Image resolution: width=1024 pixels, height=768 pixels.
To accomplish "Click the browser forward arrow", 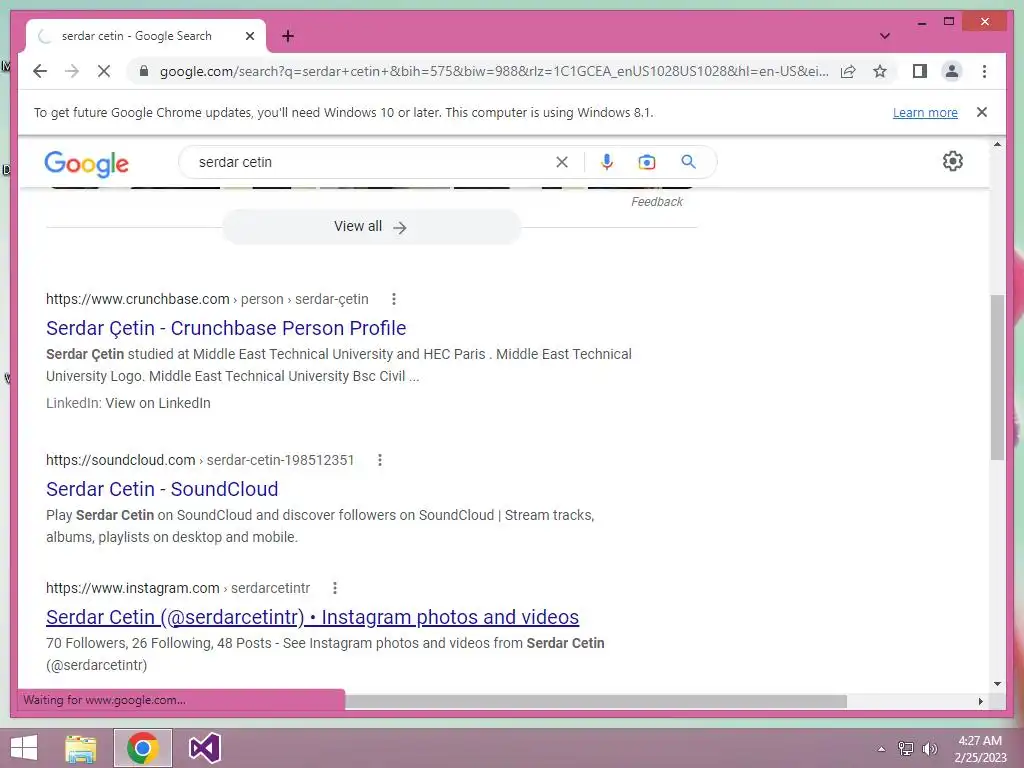I will tap(72, 71).
